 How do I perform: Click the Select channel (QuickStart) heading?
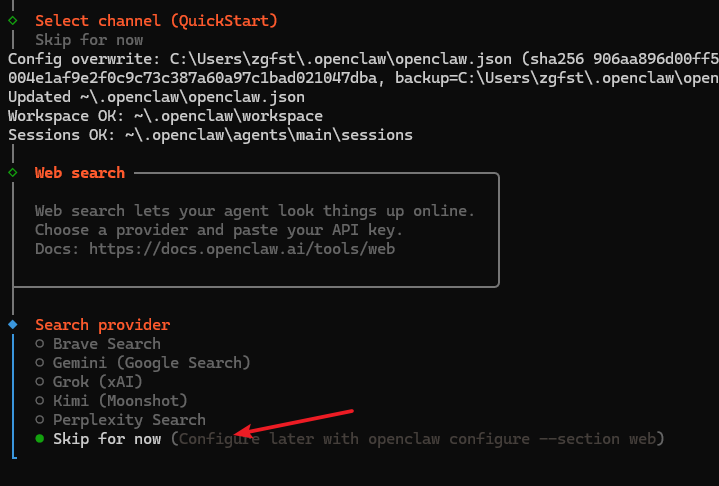(156, 21)
